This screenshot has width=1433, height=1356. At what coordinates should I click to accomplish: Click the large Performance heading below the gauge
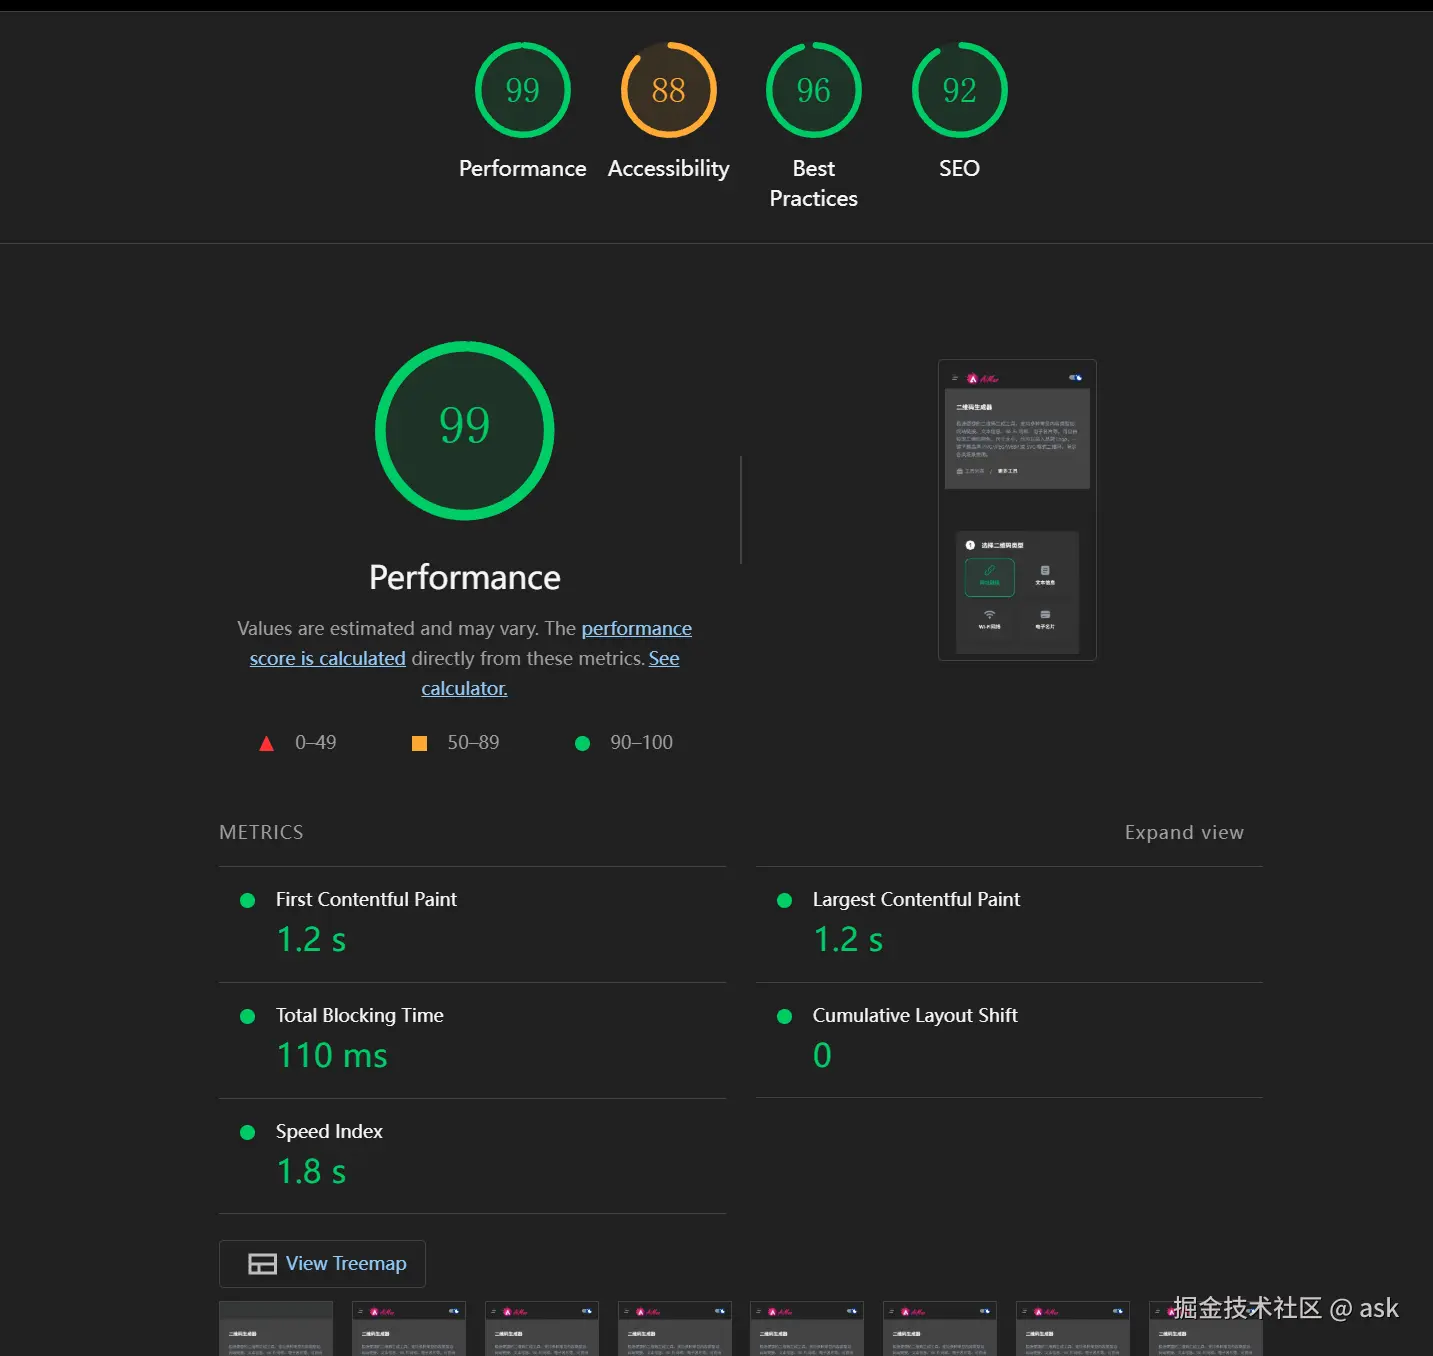point(464,577)
